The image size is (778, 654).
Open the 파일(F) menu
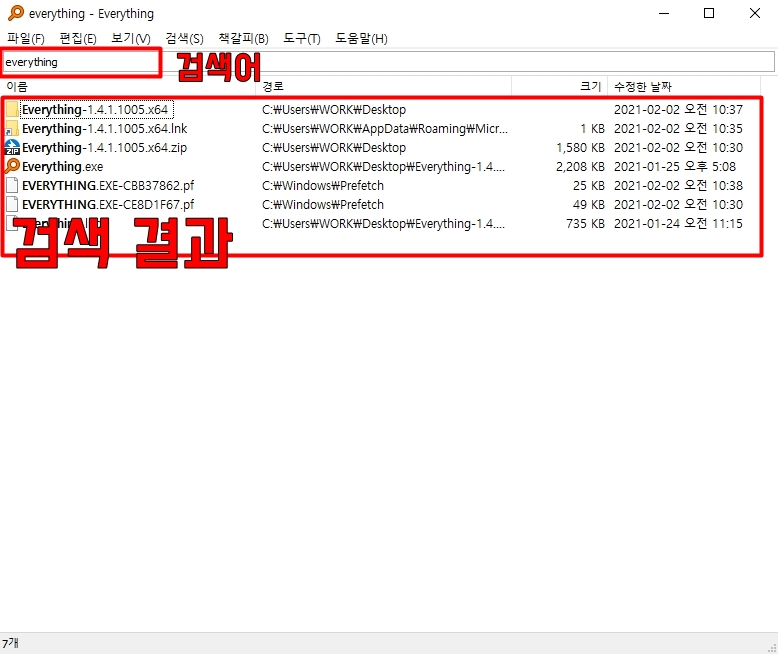pos(26,39)
